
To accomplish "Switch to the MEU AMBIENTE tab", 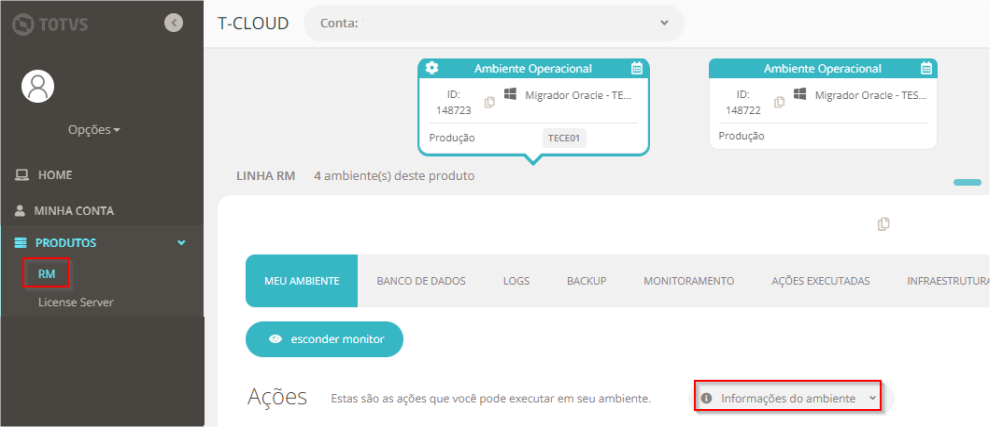I will click(302, 281).
